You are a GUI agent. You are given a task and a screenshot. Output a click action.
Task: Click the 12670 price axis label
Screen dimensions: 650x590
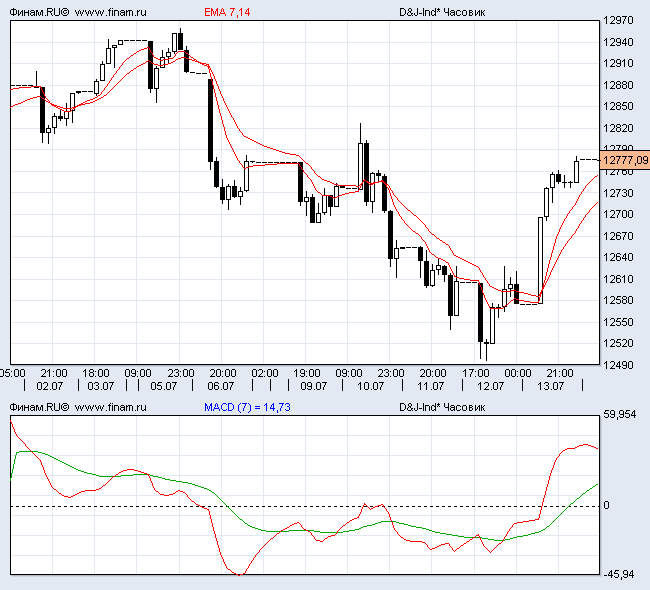point(618,236)
